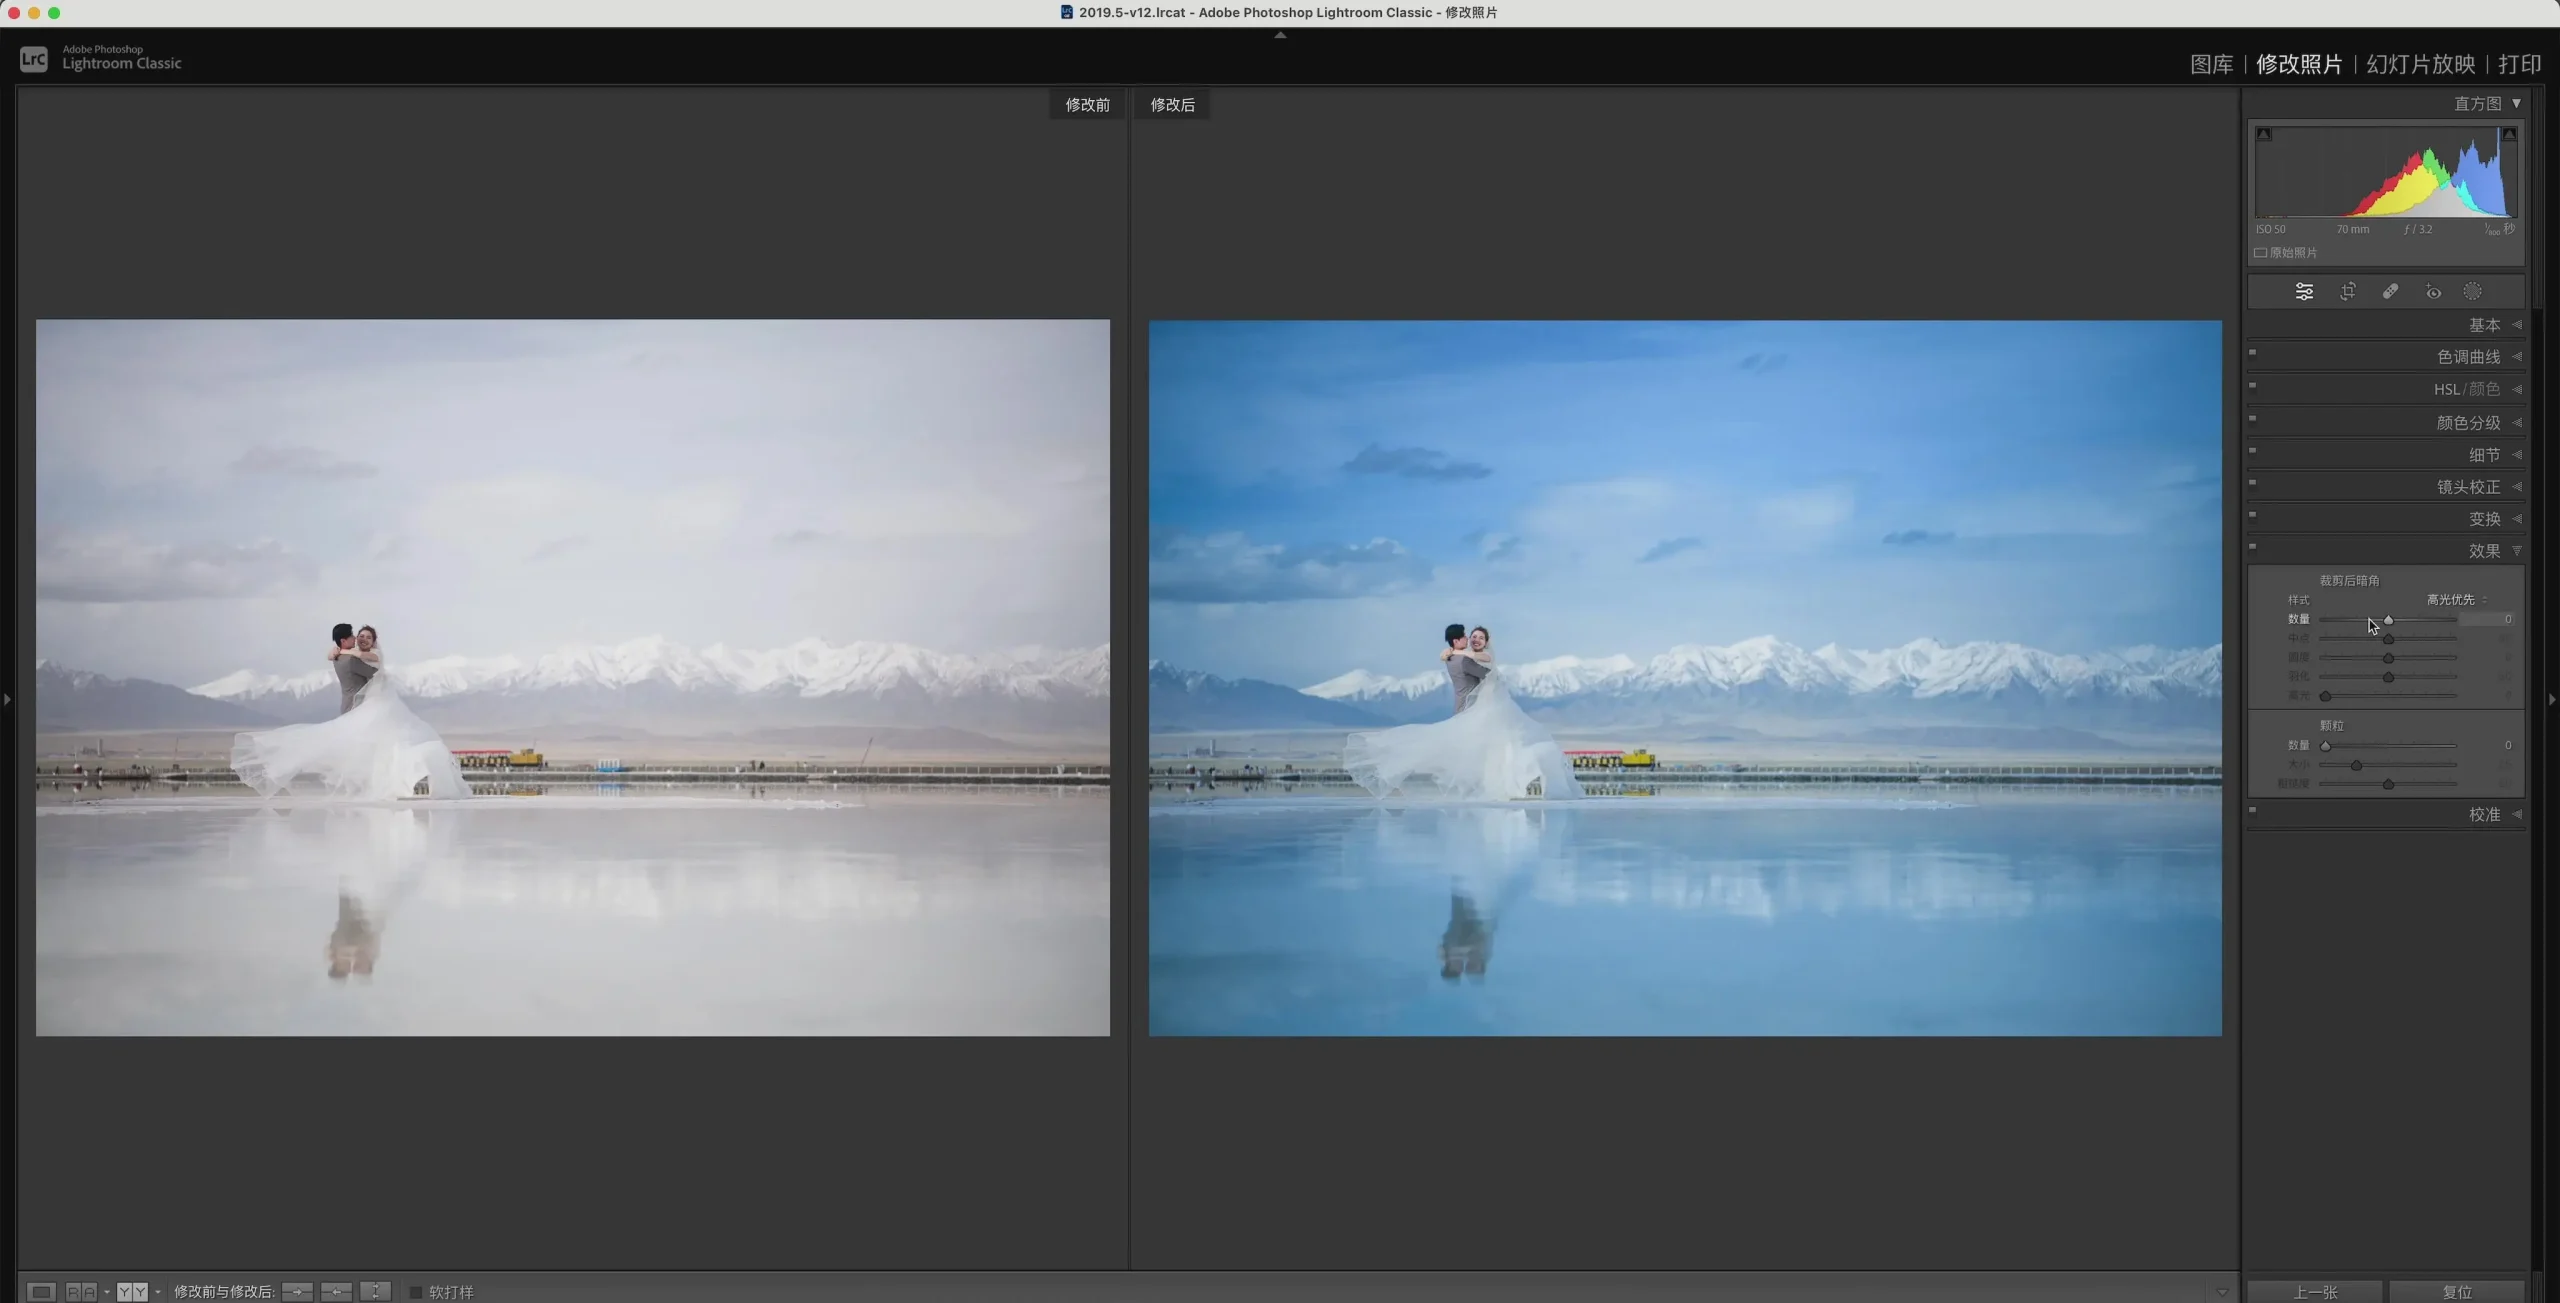Open toolbar content dropdown at bottom right
This screenshot has width=2560, height=1303.
point(2222,1292)
